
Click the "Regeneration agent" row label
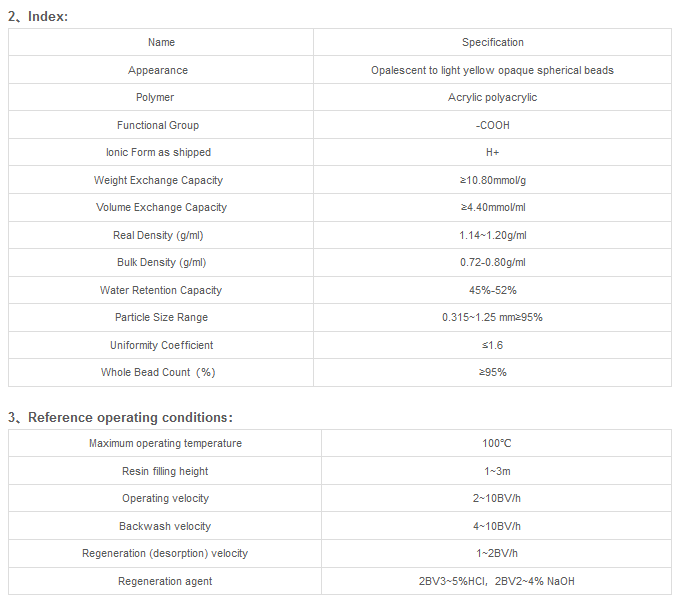165,581
